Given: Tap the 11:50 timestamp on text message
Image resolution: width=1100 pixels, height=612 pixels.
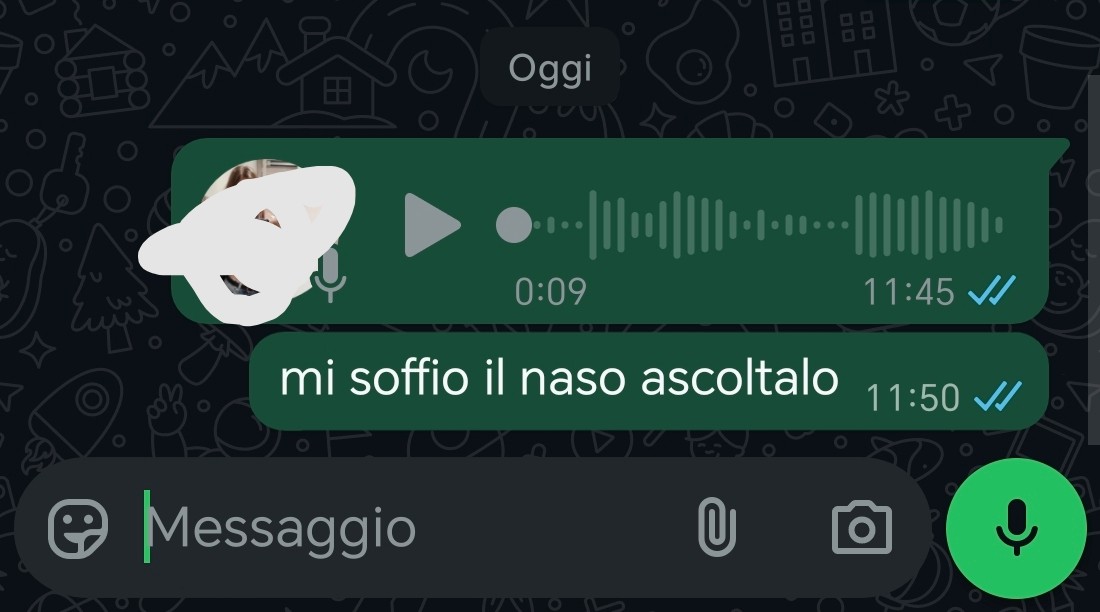Looking at the screenshot, I should [x=913, y=397].
